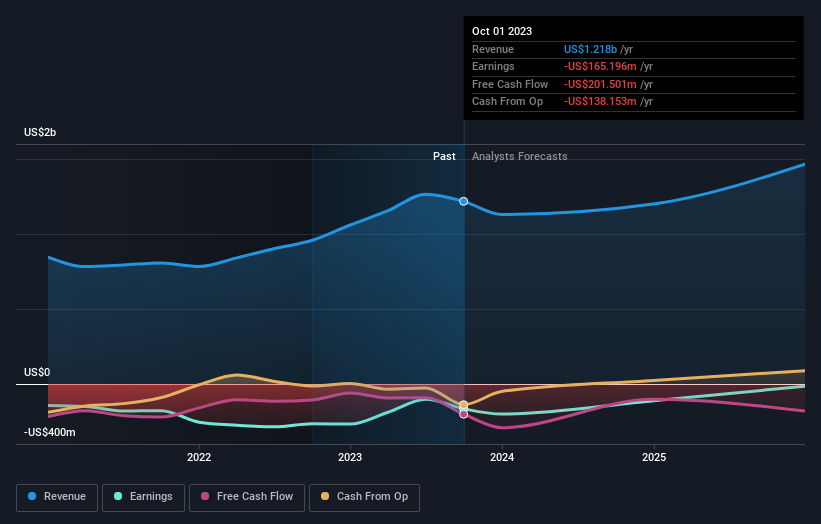This screenshot has height=524, width=821.
Task: Click the -US$201.501m free cash flow value
Action: [600, 84]
